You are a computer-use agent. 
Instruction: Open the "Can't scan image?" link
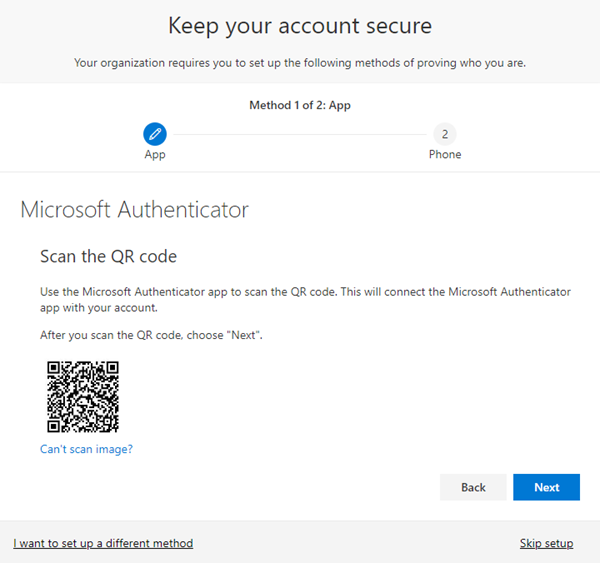pyautogui.click(x=86, y=449)
